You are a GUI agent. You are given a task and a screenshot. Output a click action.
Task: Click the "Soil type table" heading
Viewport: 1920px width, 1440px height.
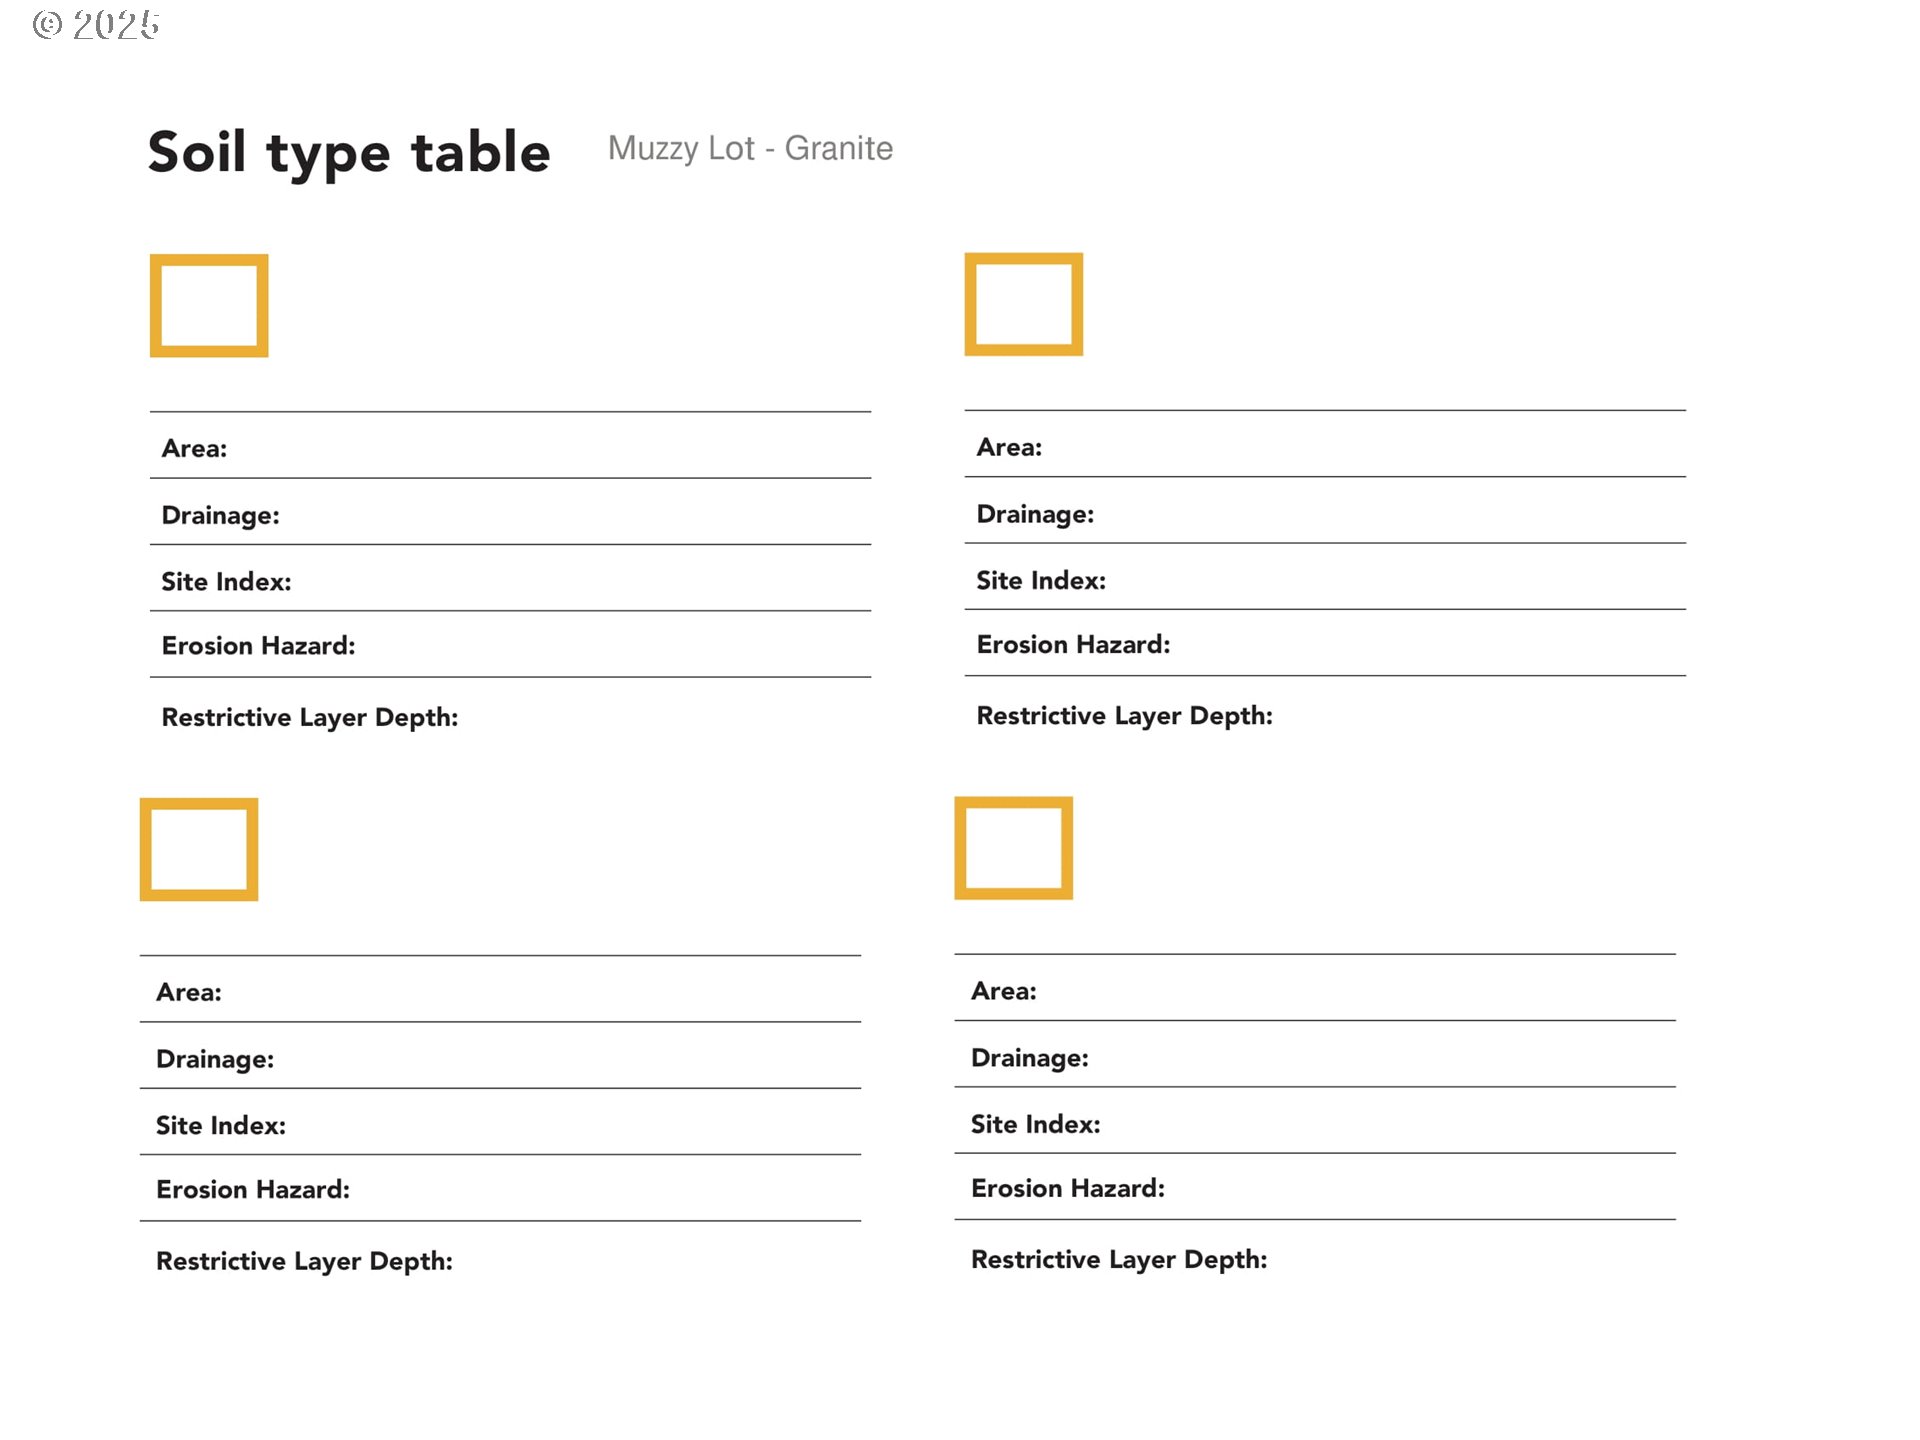coord(349,153)
